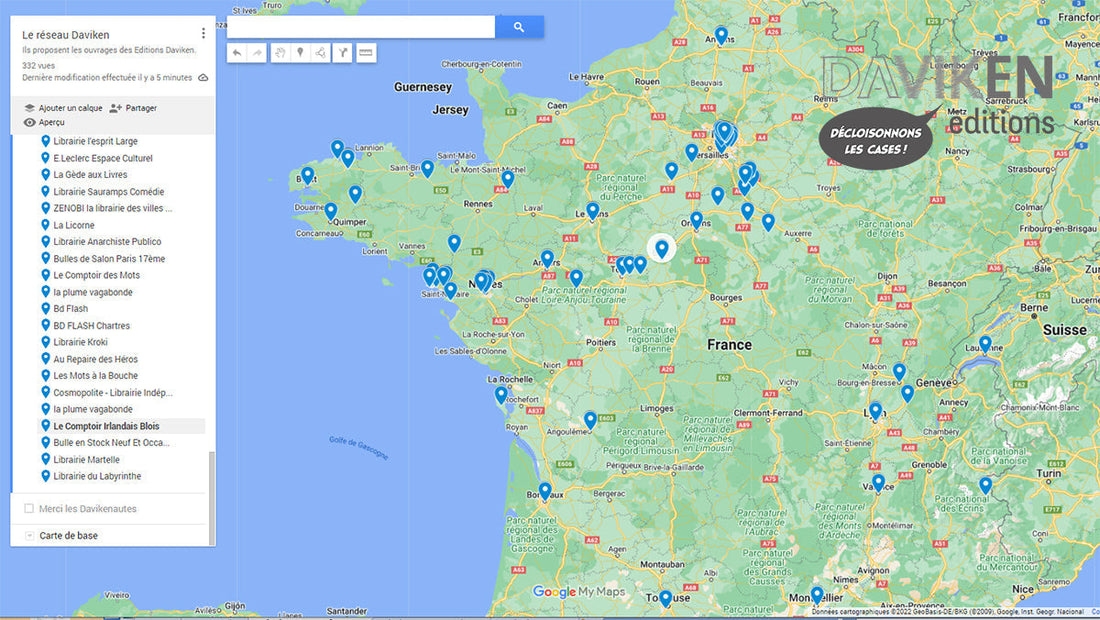Image resolution: width=1100 pixels, height=620 pixels.
Task: Click the Partager button
Action: 133,108
